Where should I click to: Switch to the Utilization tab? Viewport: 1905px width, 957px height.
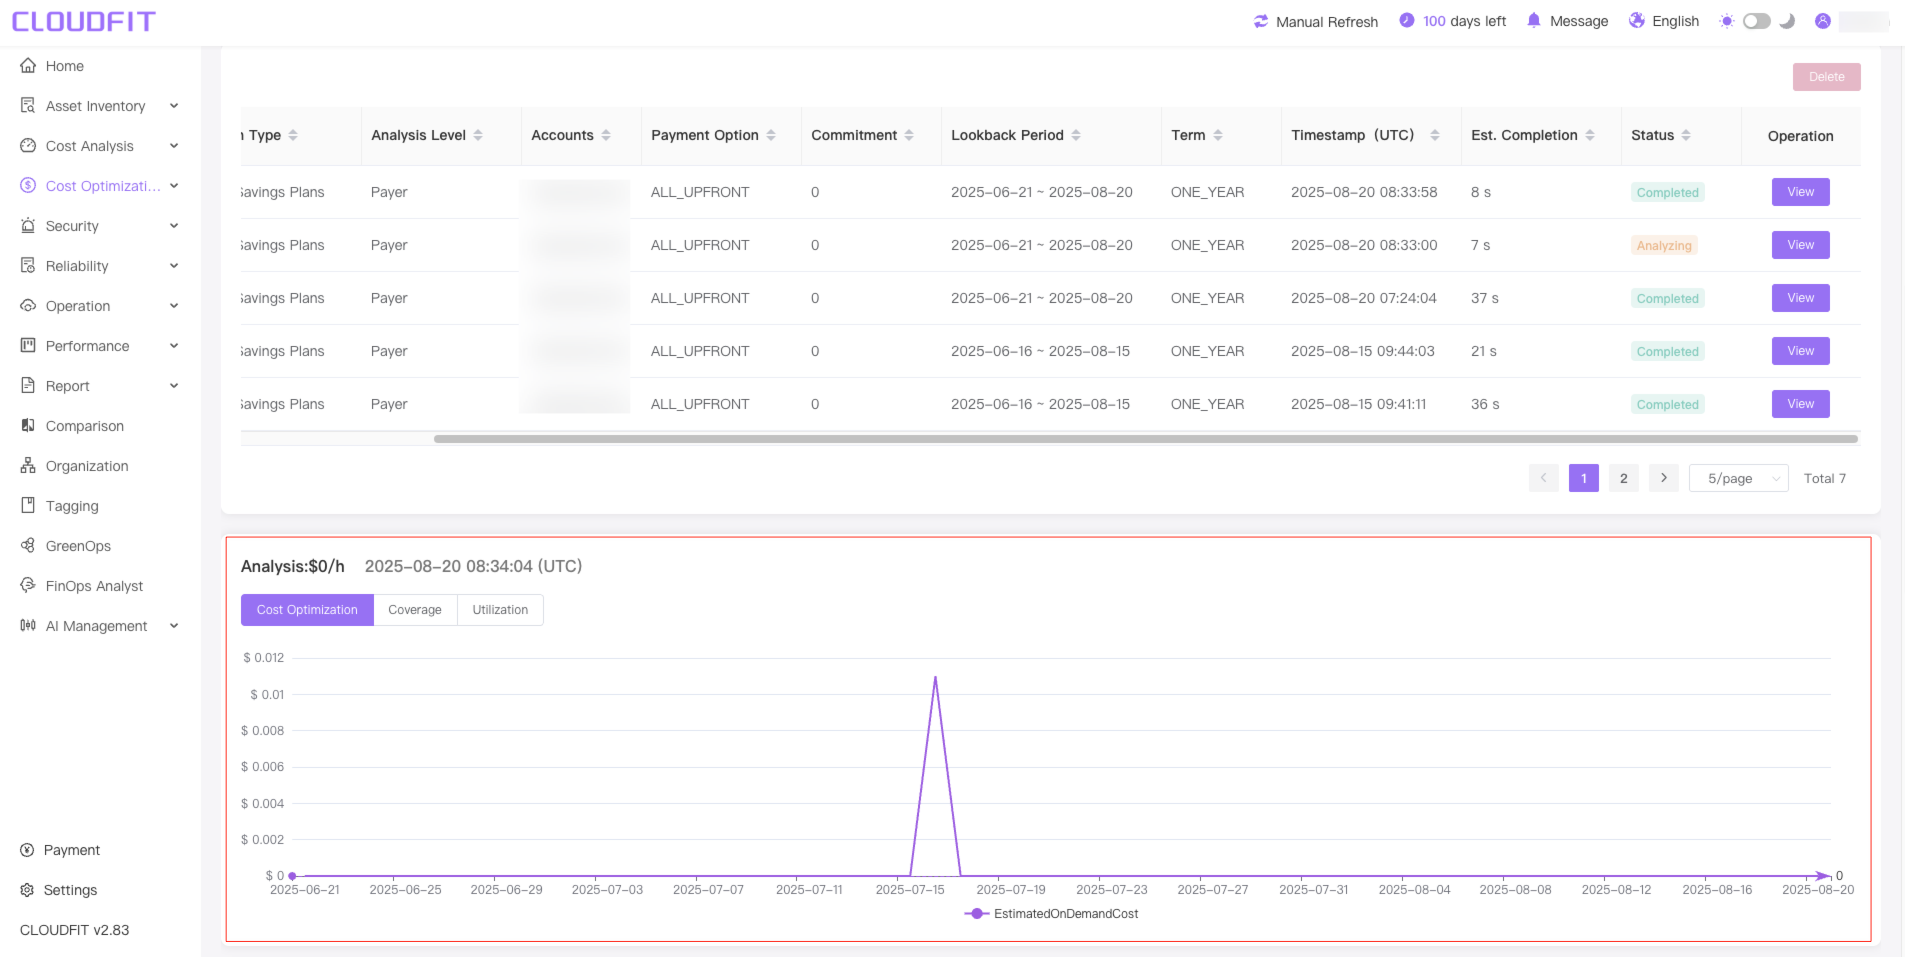pyautogui.click(x=500, y=610)
